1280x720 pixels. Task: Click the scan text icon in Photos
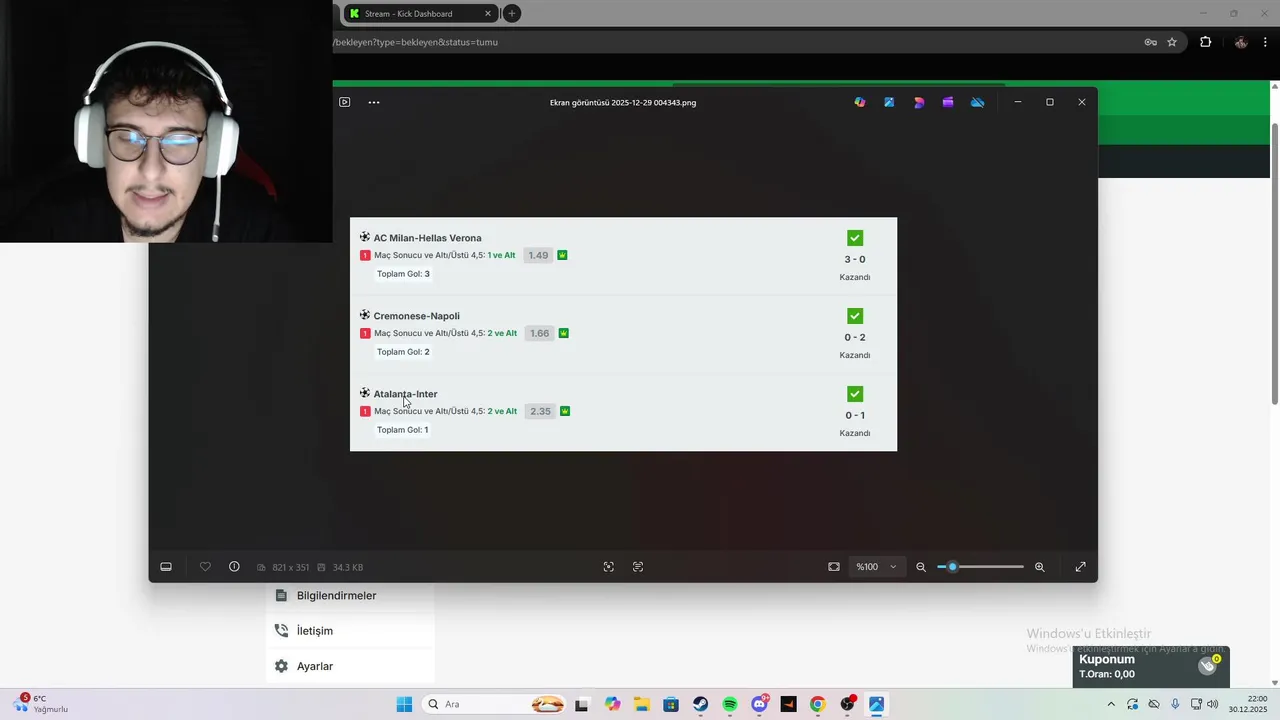638,567
